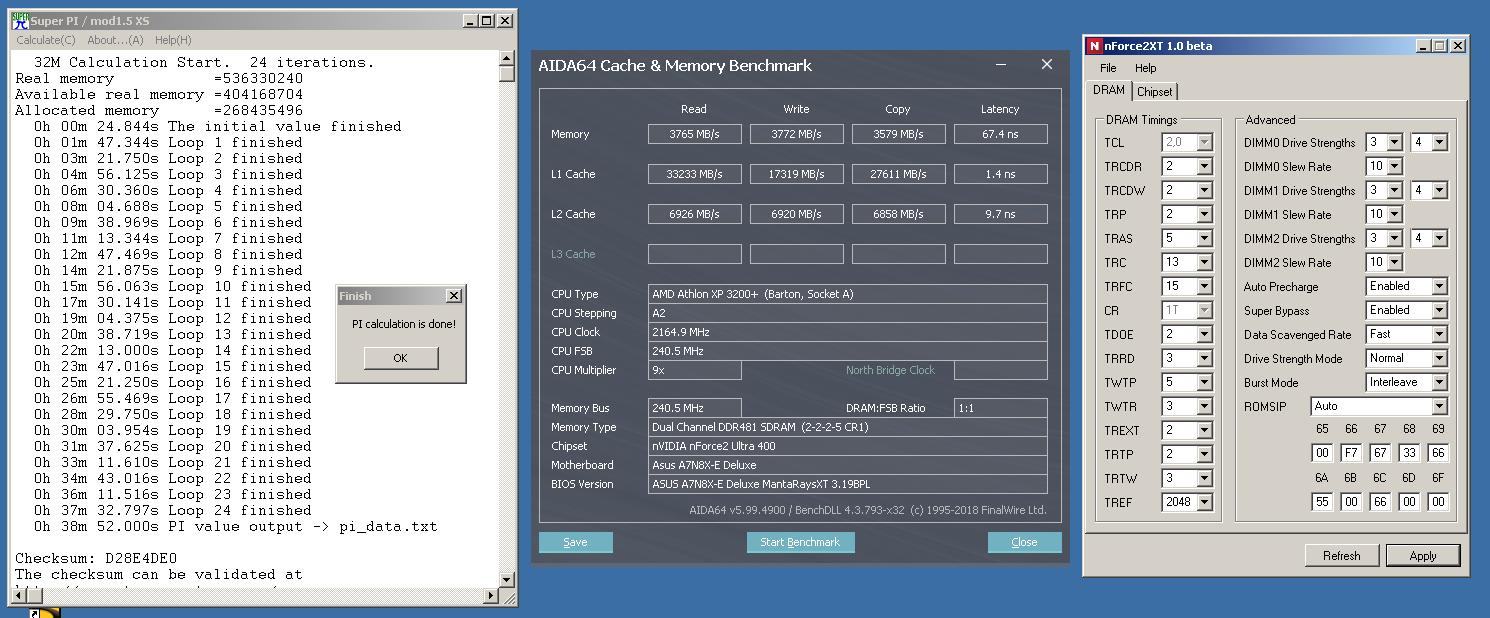Screen dimensions: 1490x618
Task: Expand the TWTR dropdown
Action: [1204, 407]
